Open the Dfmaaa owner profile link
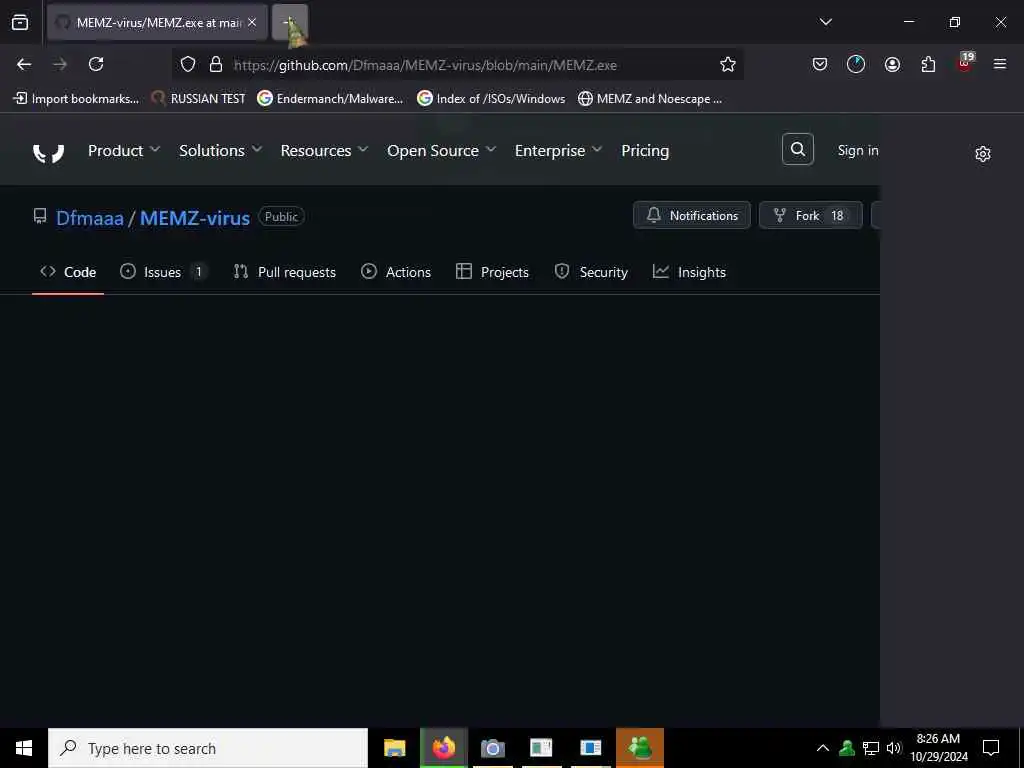The width and height of the screenshot is (1024, 768). tap(89, 217)
